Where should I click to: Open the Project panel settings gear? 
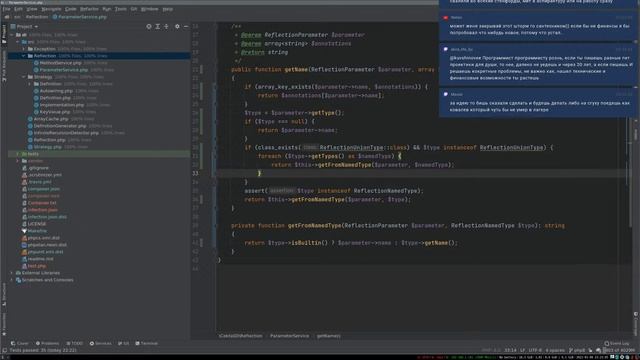point(177,27)
